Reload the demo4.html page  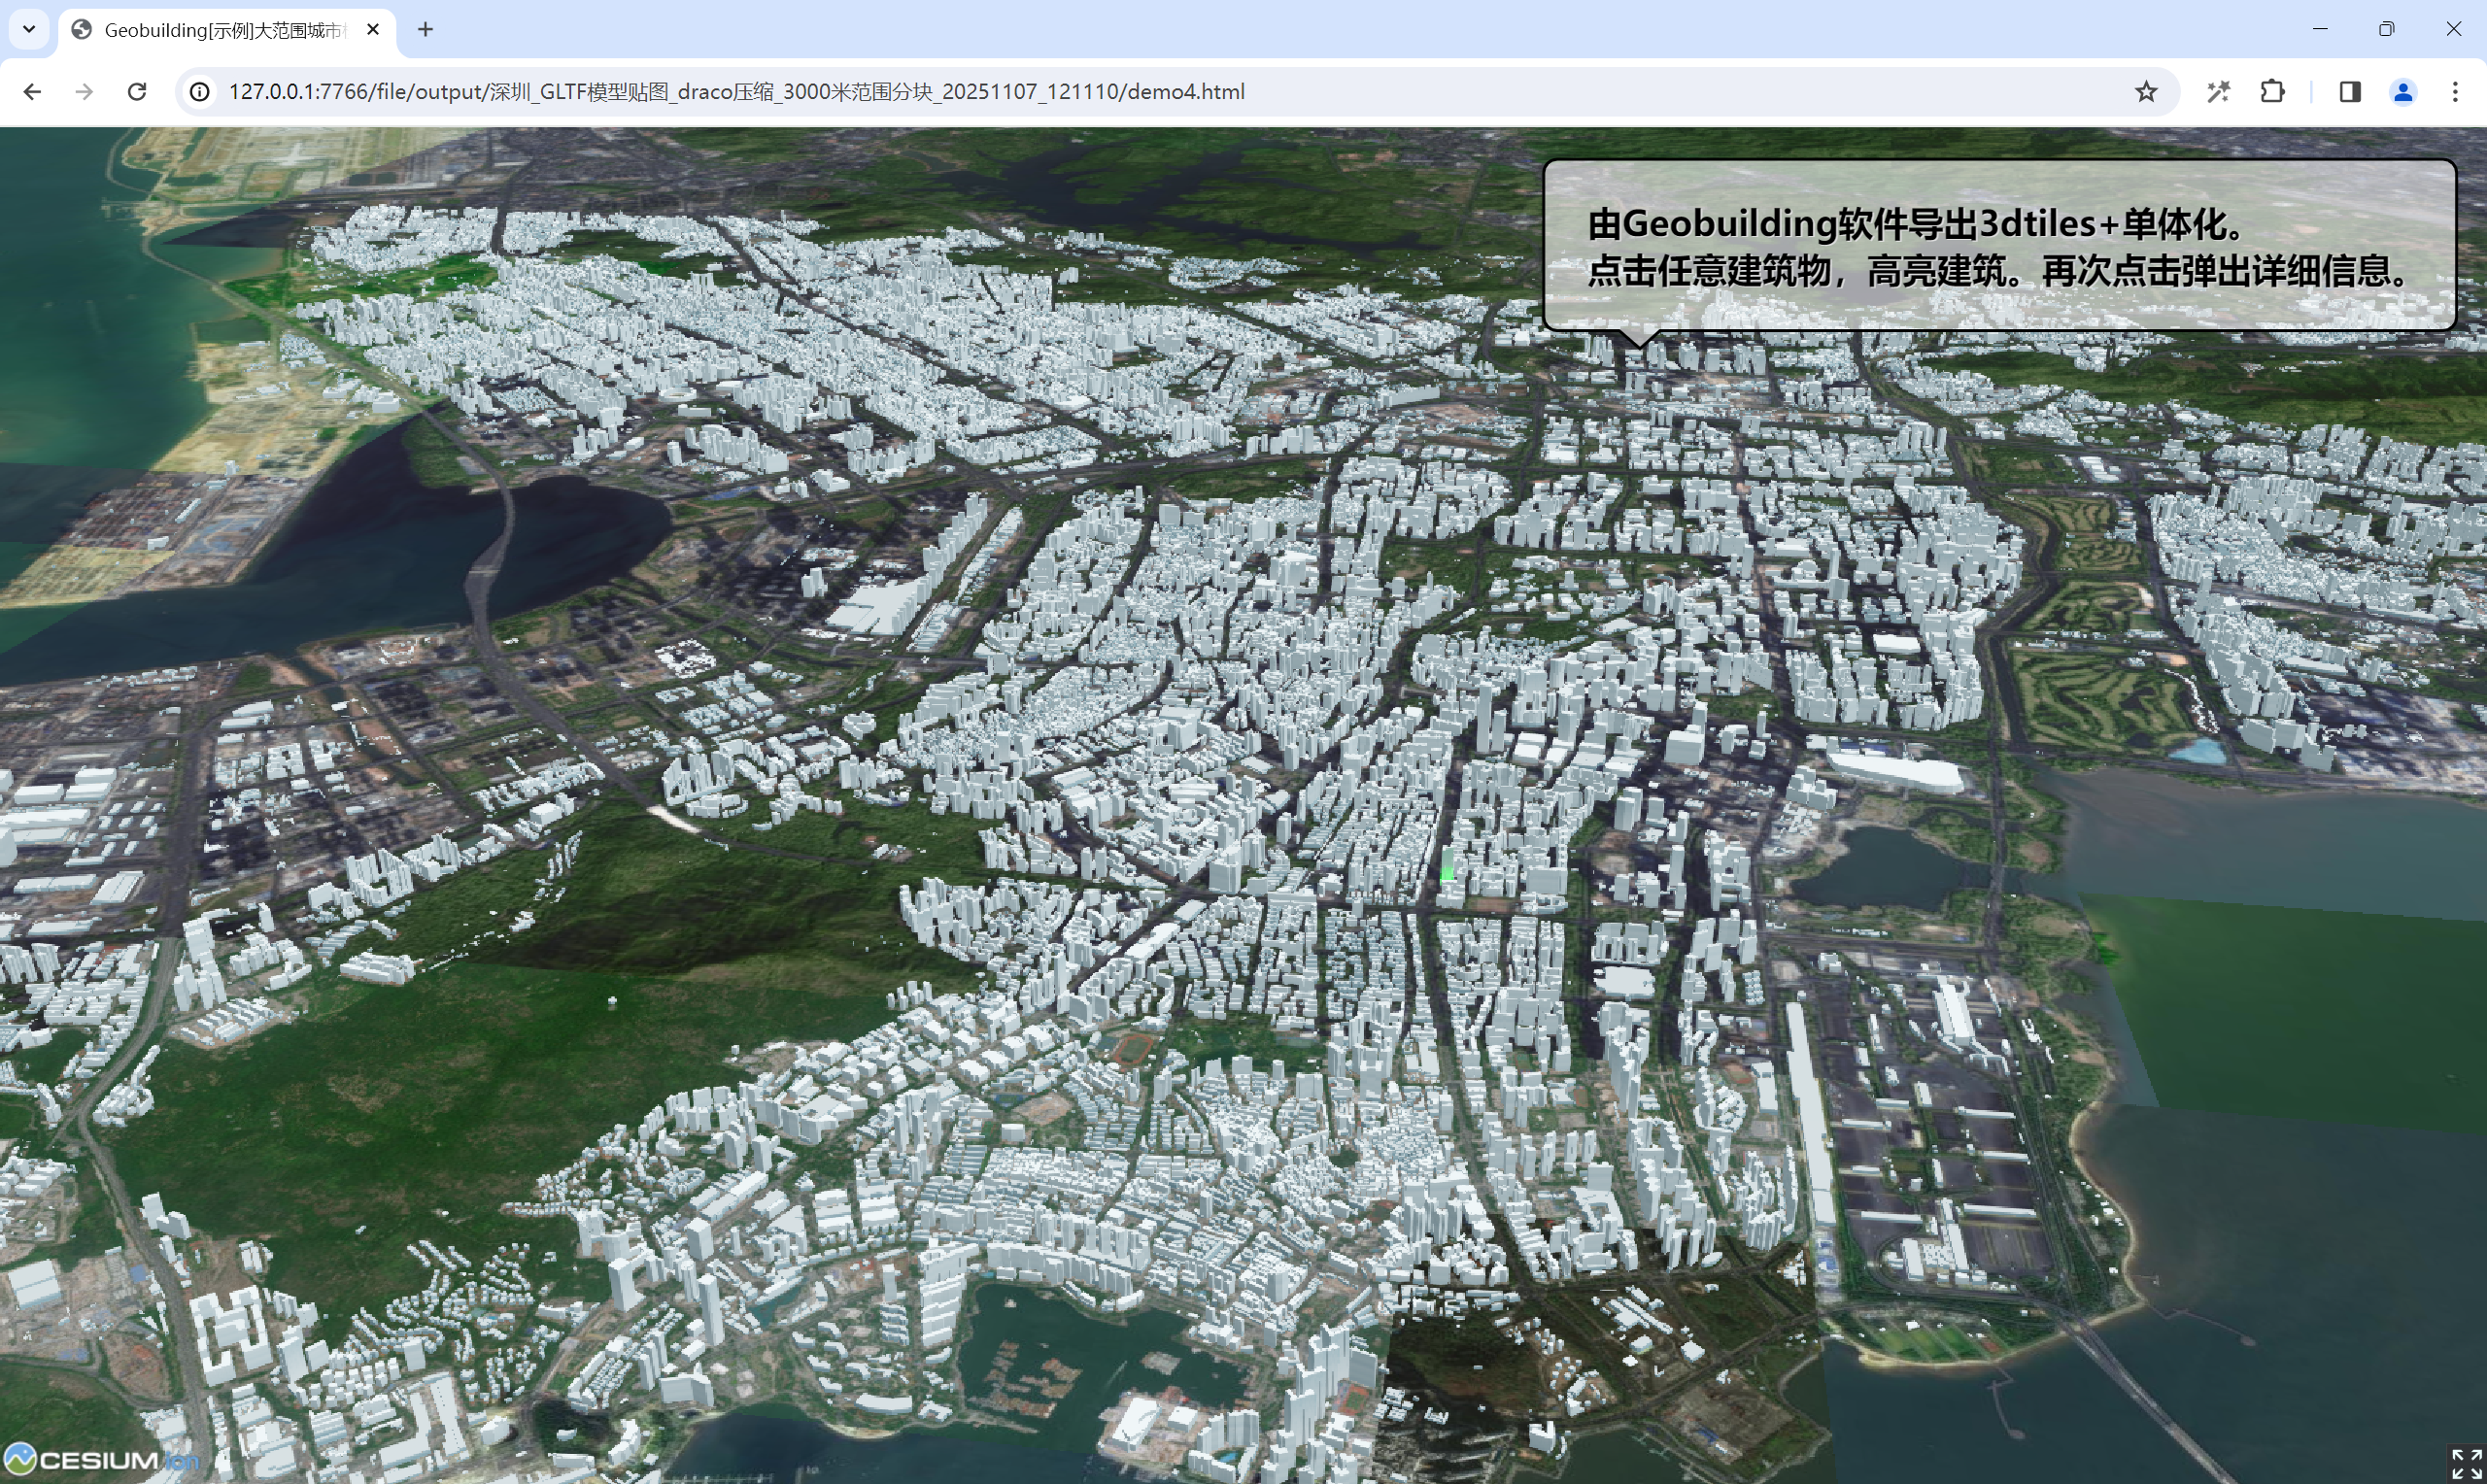click(x=137, y=92)
